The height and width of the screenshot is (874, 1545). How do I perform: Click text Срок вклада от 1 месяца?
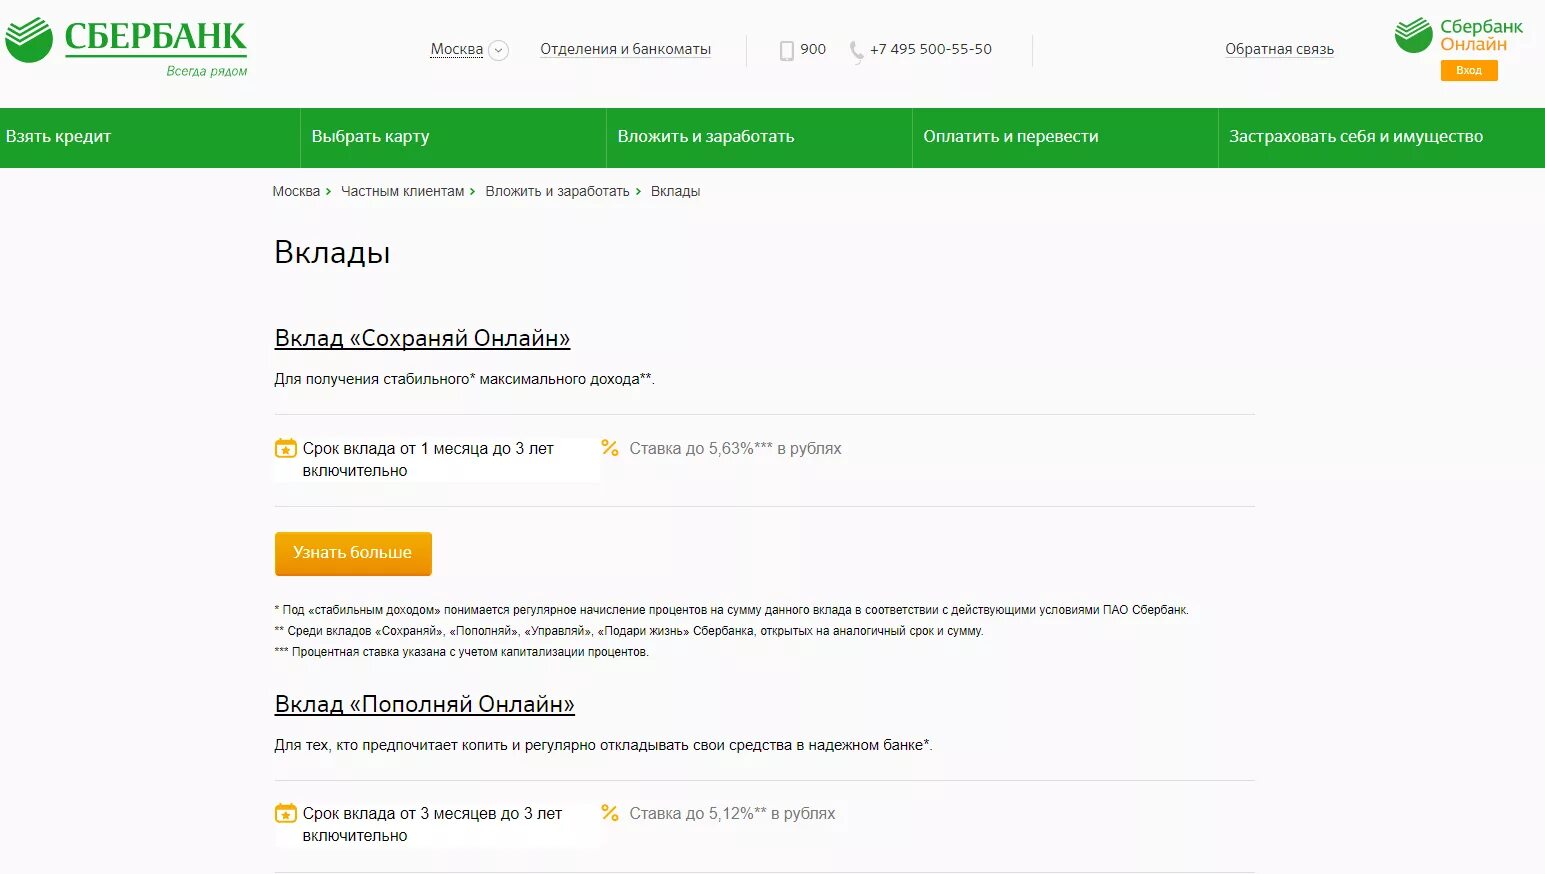coord(428,460)
